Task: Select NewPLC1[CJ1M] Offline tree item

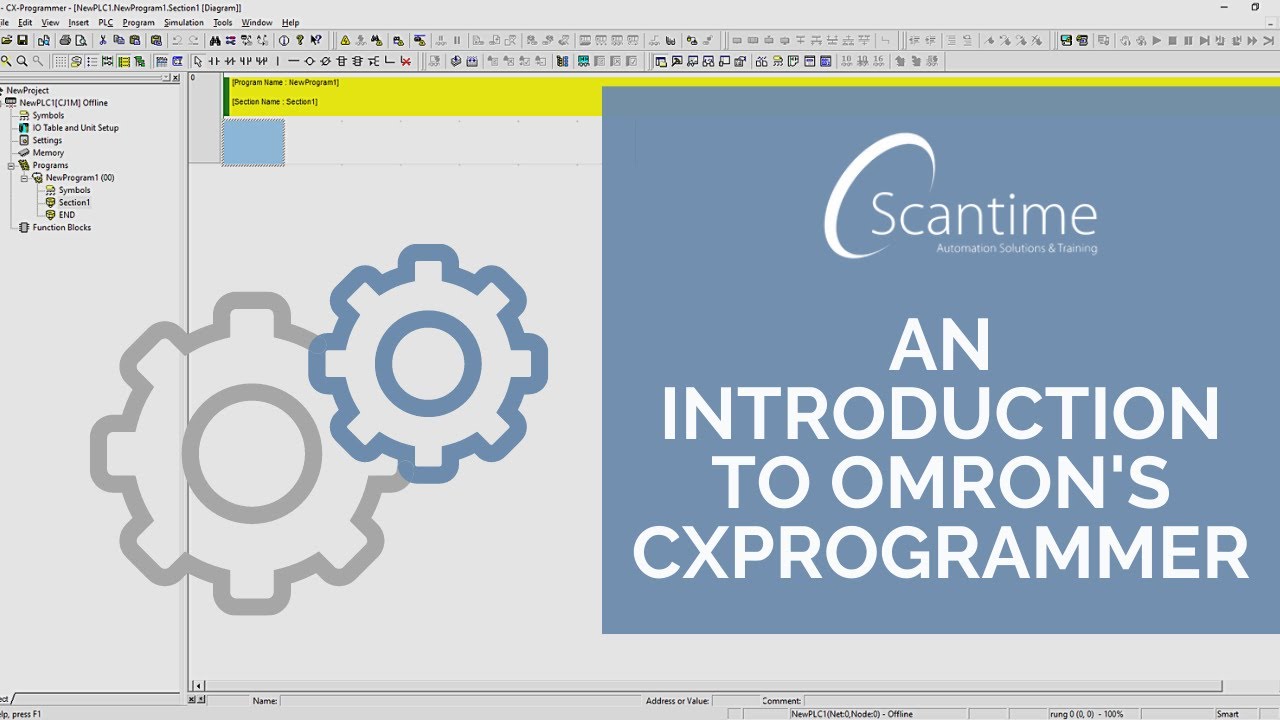Action: point(63,103)
